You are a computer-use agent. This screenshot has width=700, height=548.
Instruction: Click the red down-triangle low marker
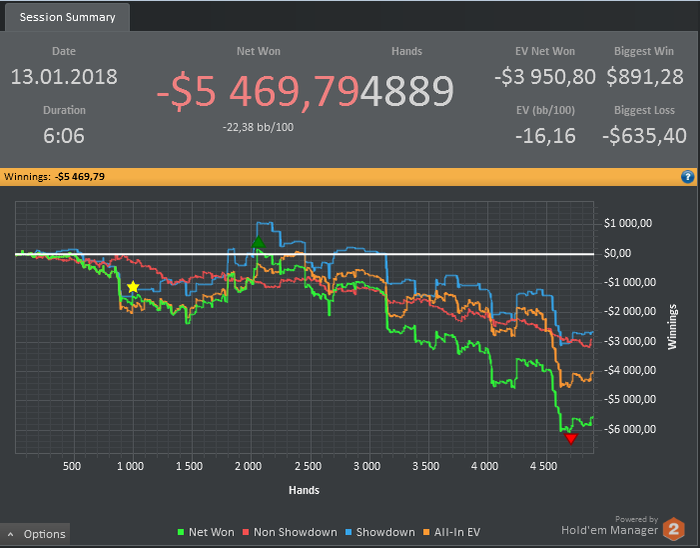(x=571, y=438)
